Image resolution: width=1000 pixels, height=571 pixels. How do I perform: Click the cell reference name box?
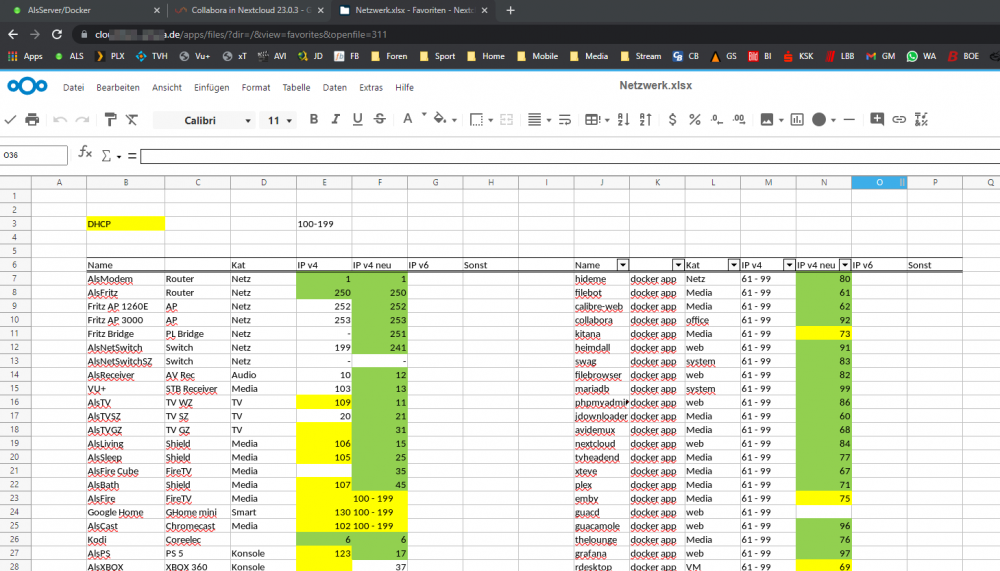point(34,155)
